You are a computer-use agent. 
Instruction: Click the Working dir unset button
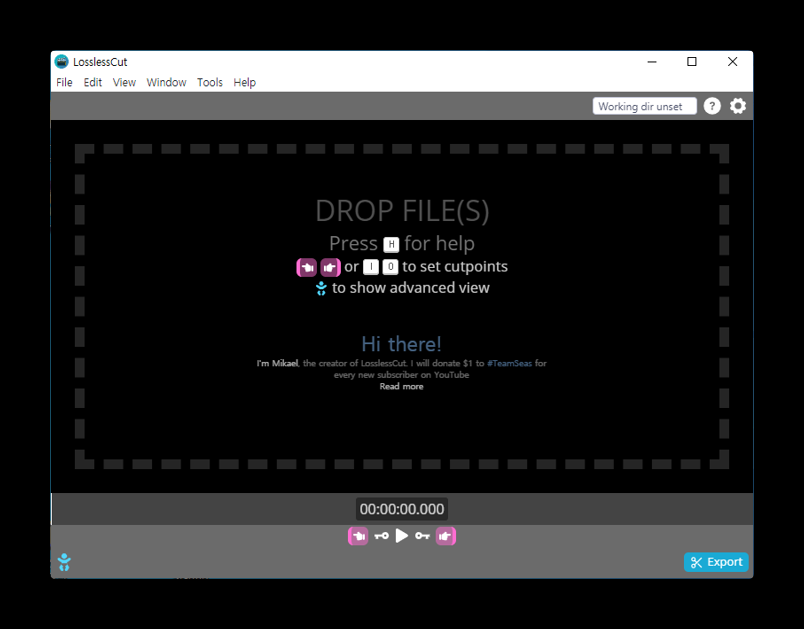(x=645, y=106)
